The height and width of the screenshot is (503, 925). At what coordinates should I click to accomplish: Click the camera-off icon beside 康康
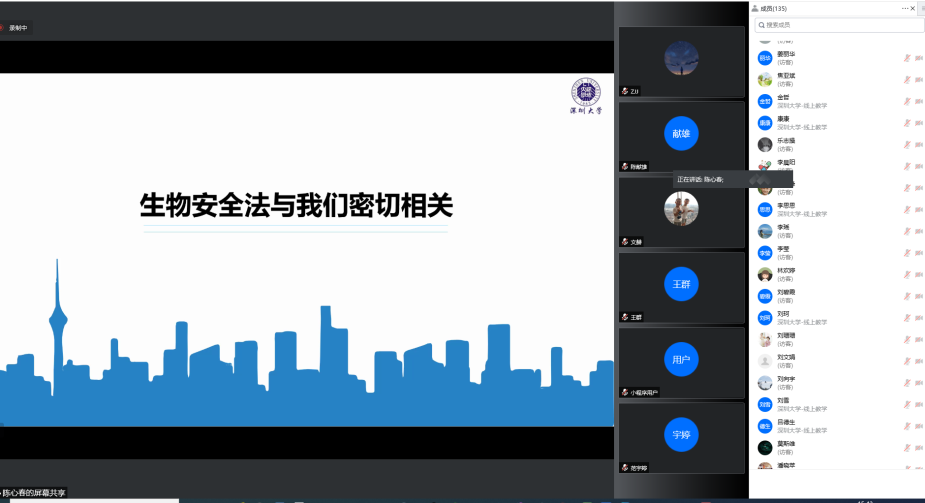click(918, 123)
